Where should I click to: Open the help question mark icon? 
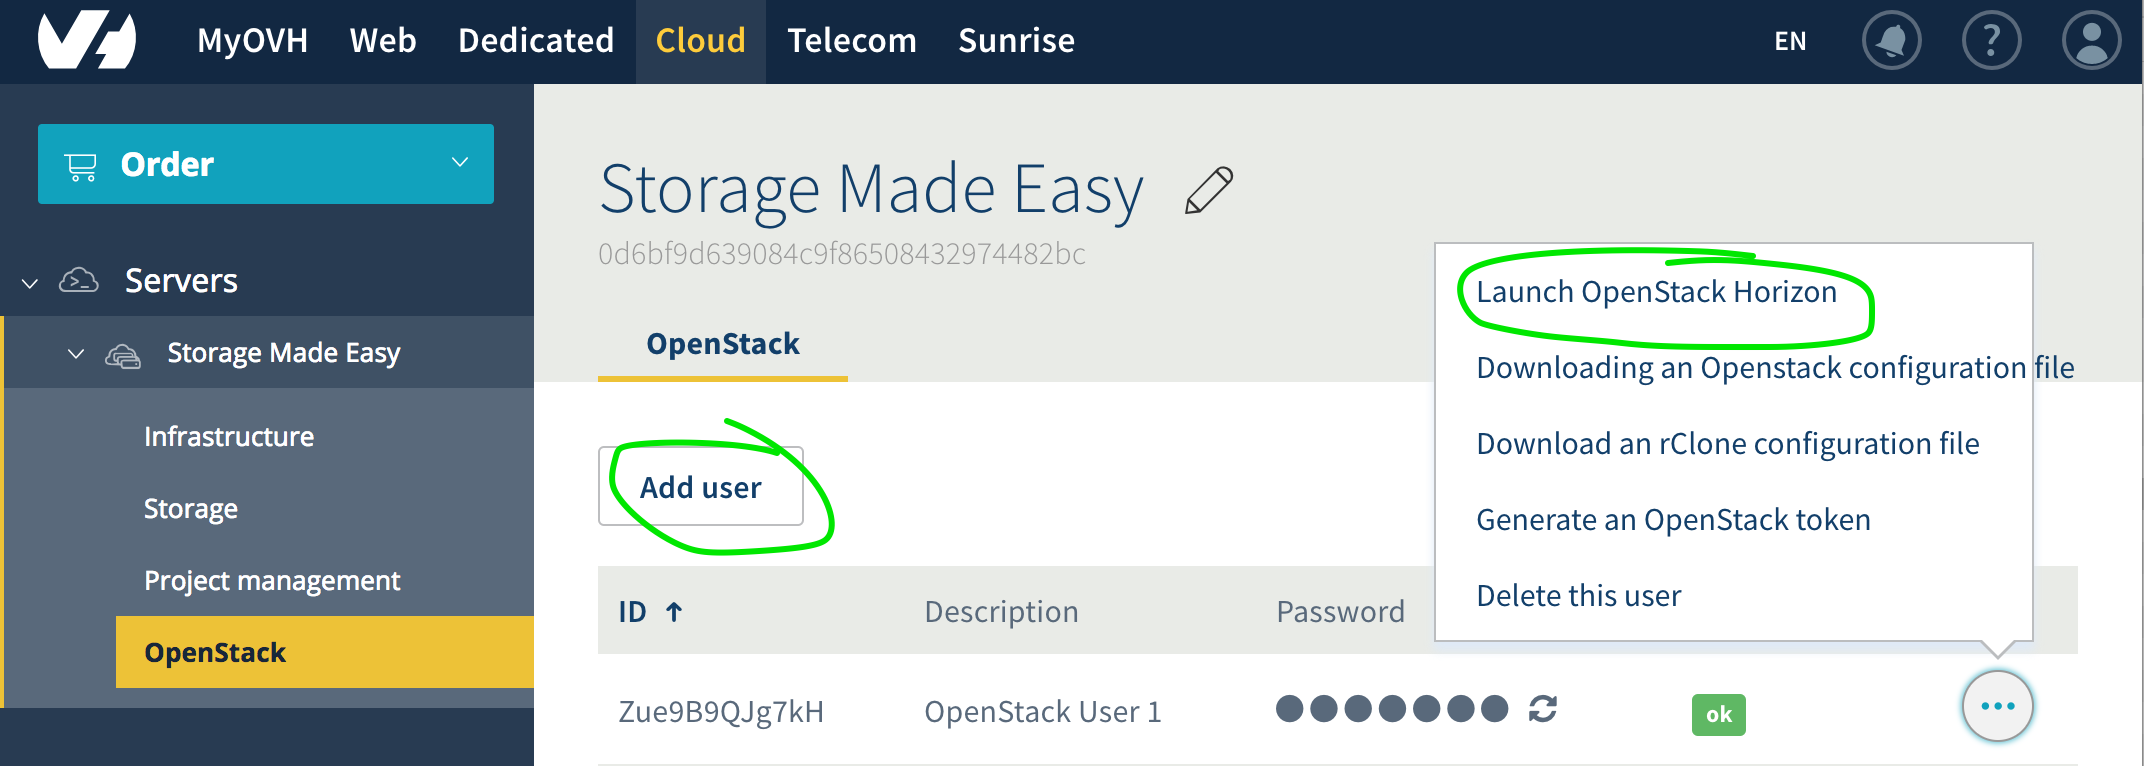click(x=1991, y=41)
